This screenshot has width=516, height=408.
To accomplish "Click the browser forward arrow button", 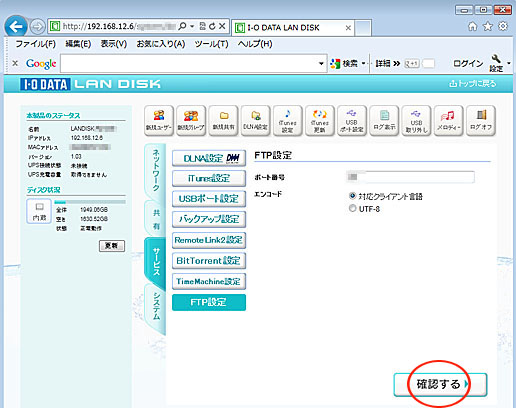I will tap(37, 27).
